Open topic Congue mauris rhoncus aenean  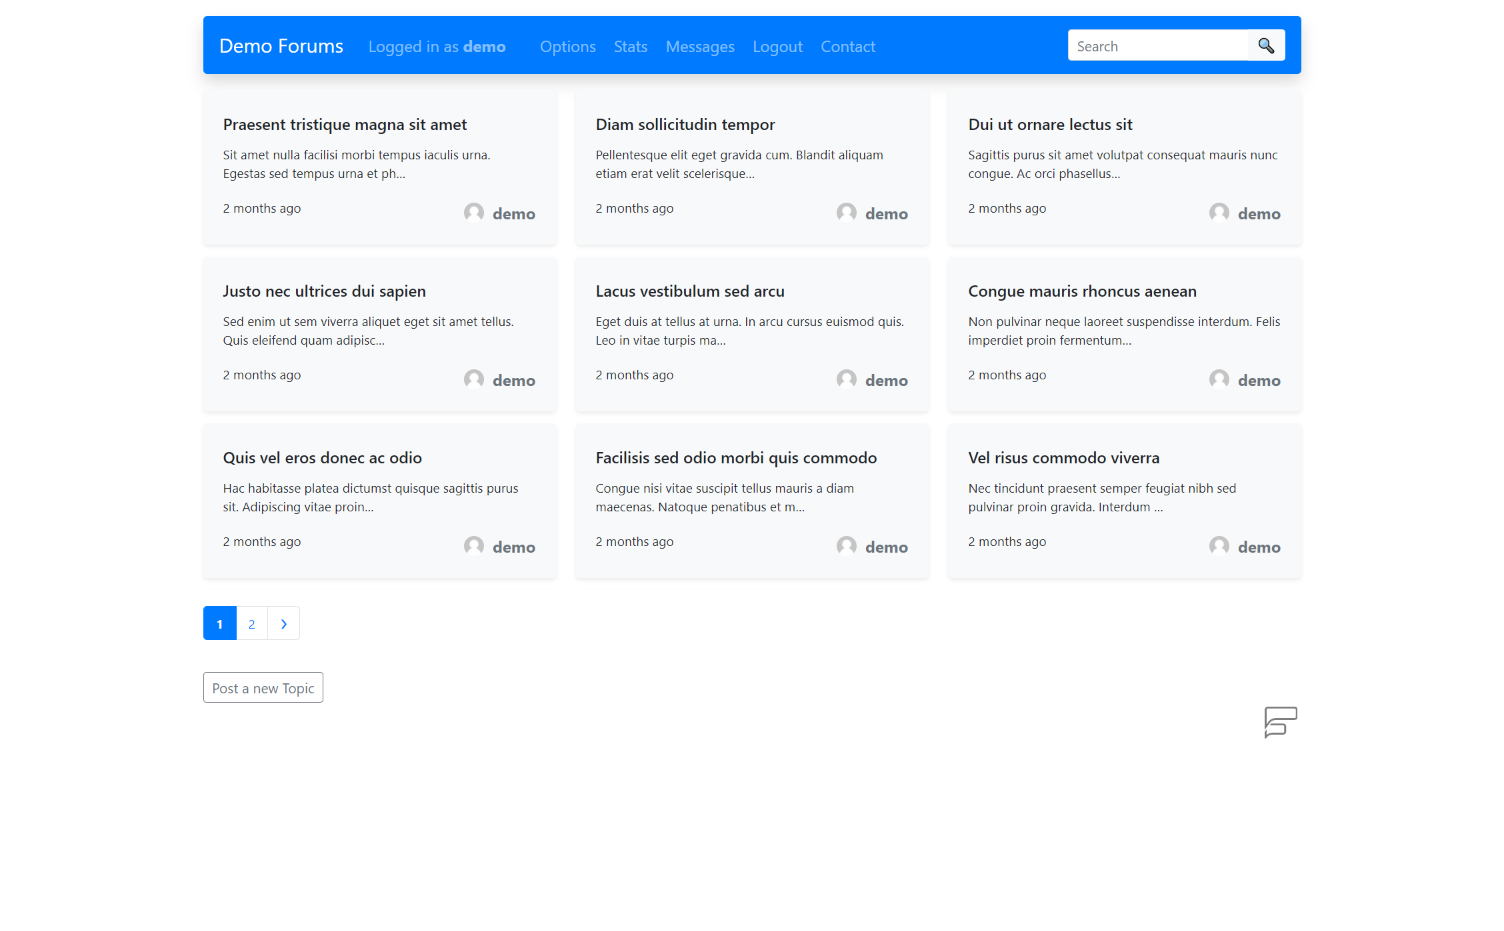(x=1082, y=291)
